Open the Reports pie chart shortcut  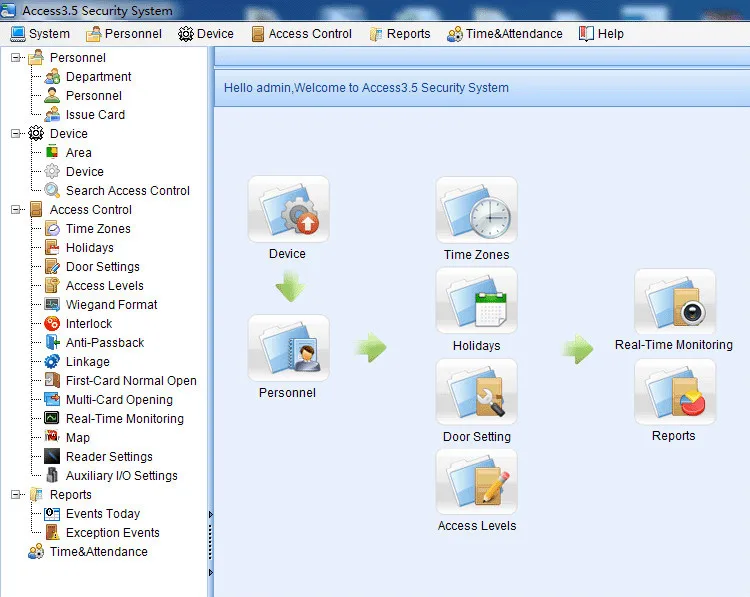point(675,392)
